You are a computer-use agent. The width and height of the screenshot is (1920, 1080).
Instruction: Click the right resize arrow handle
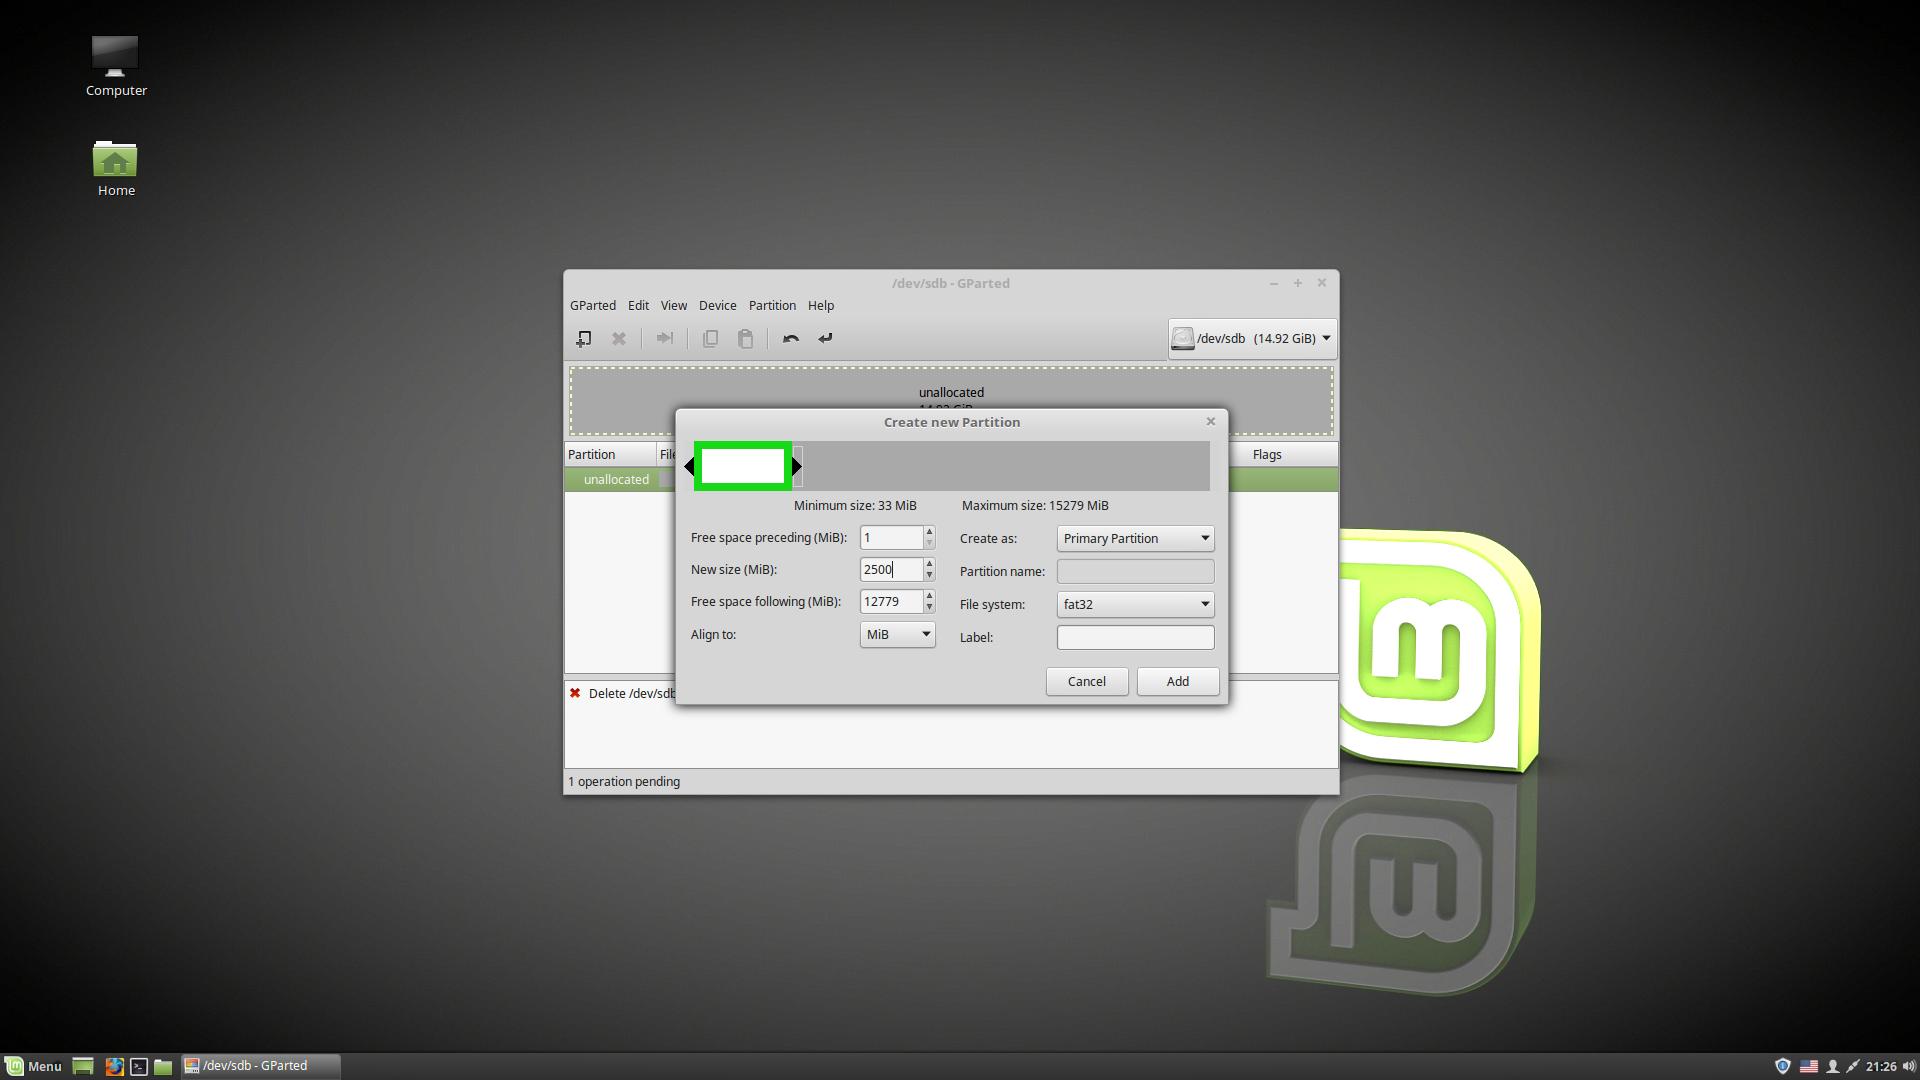(797, 466)
